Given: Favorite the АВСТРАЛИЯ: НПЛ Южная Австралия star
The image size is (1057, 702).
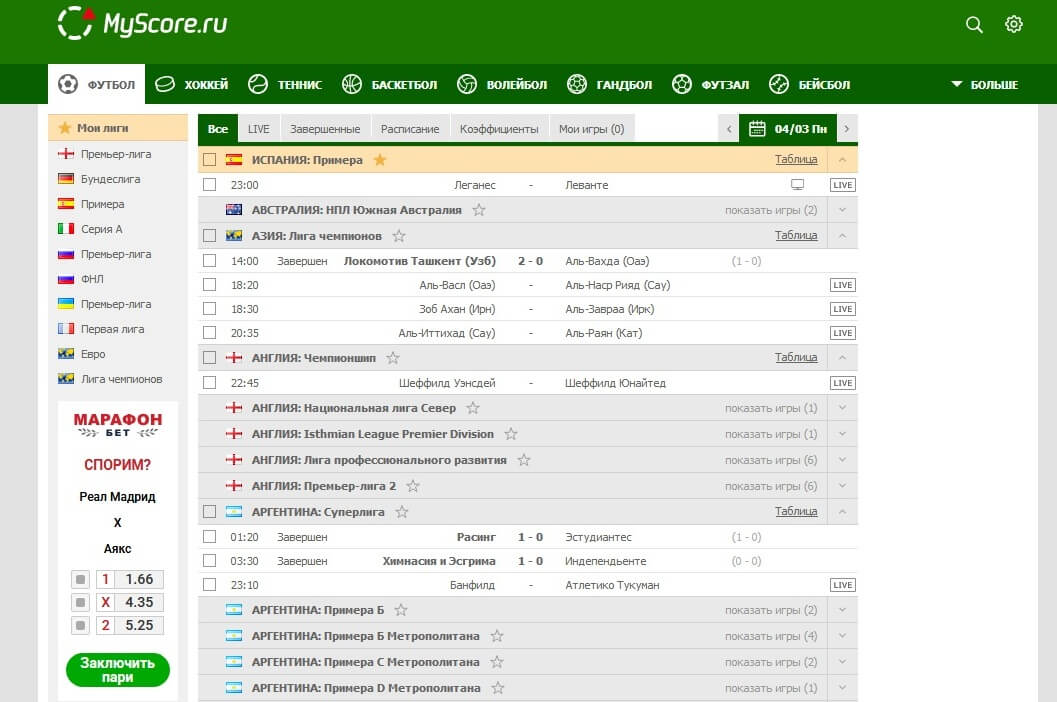Looking at the screenshot, I should [x=479, y=210].
